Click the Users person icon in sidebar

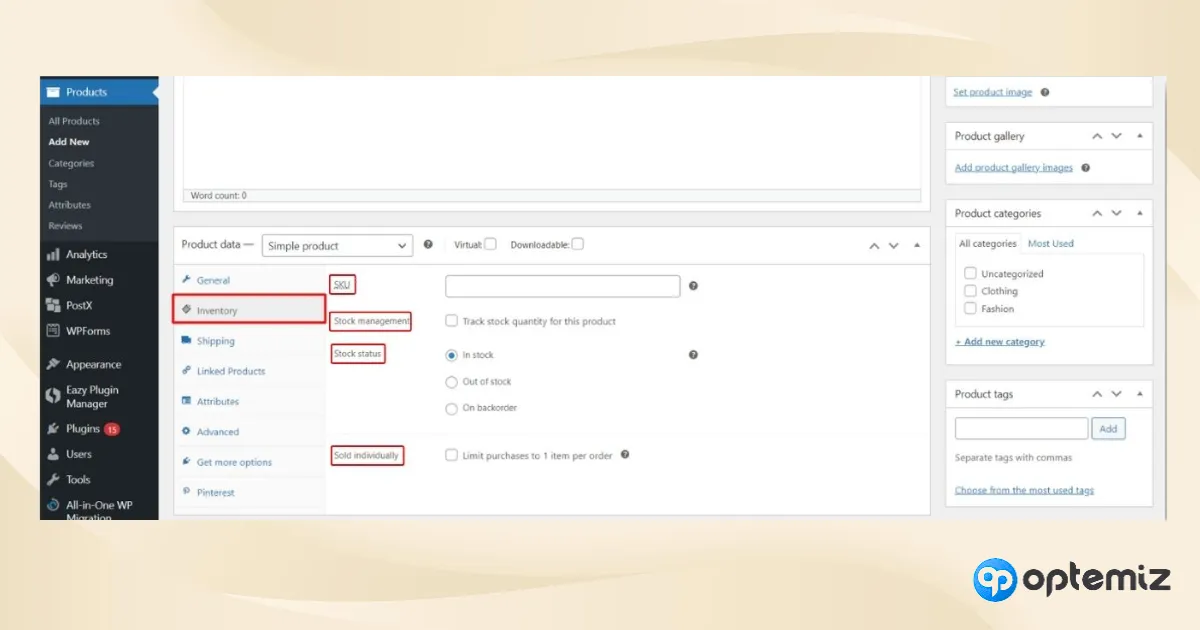tap(53, 454)
